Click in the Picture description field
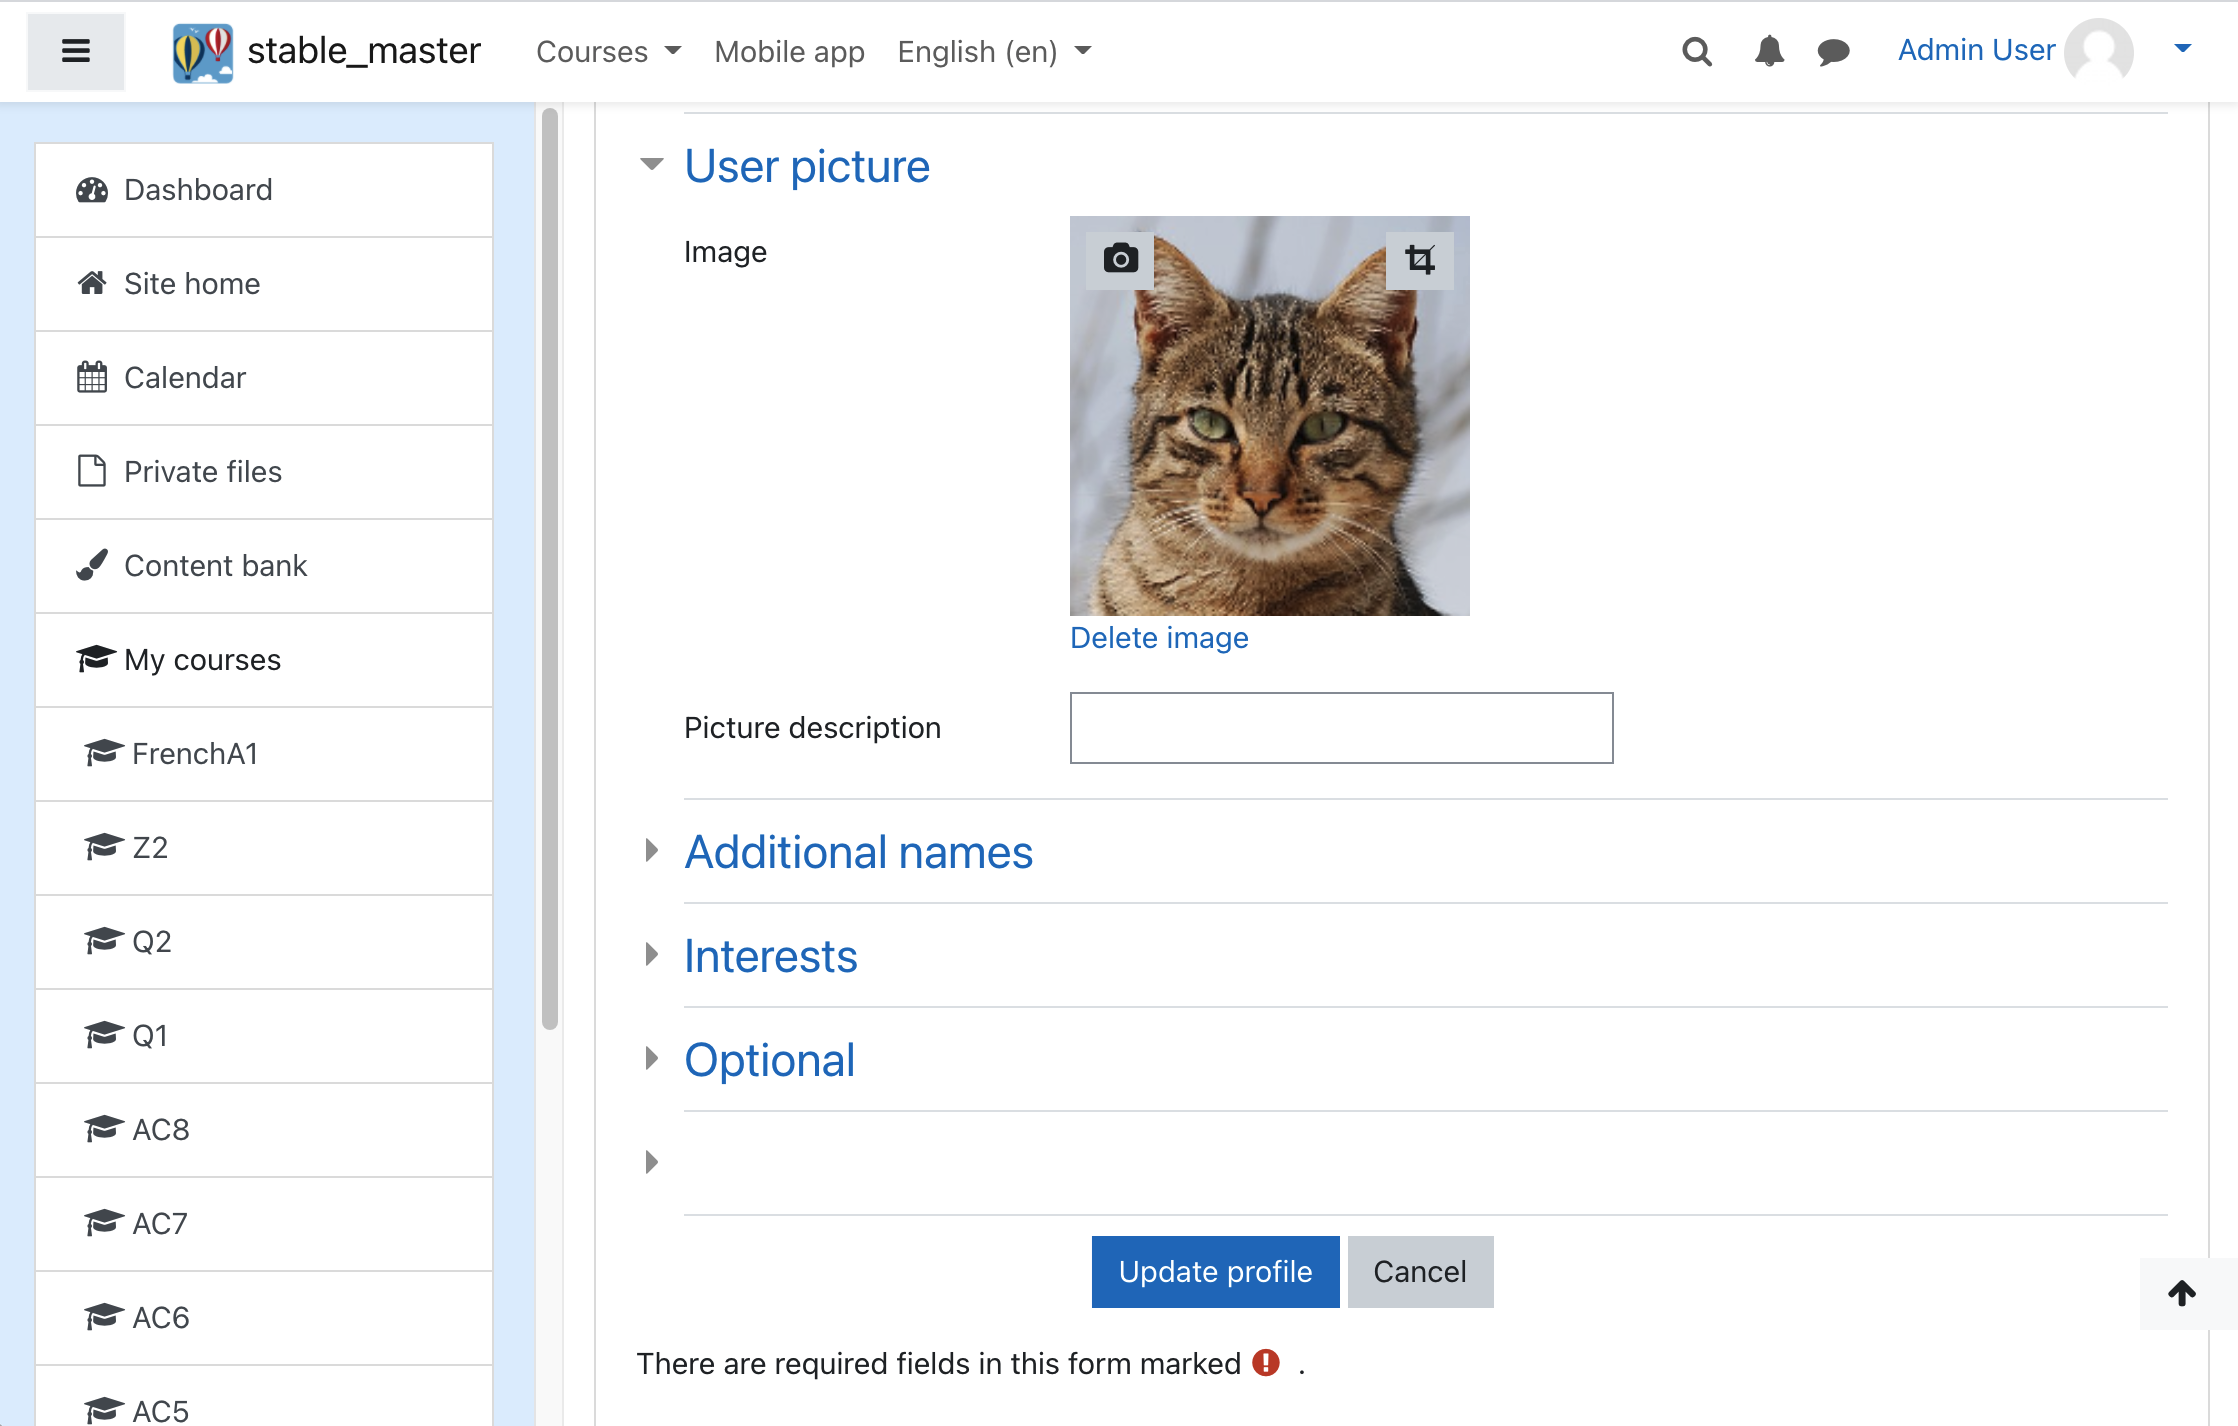2238x1426 pixels. [x=1341, y=728]
